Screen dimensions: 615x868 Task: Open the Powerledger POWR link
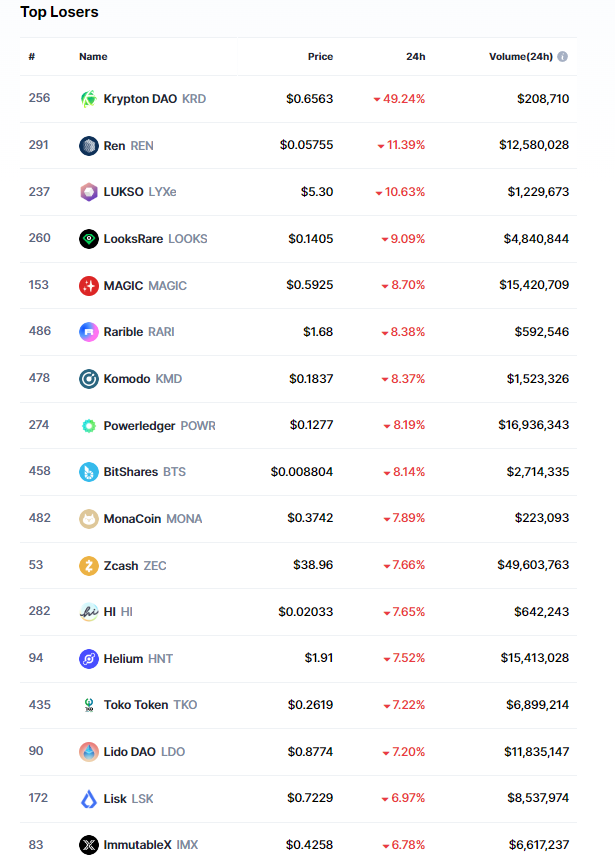pos(159,426)
